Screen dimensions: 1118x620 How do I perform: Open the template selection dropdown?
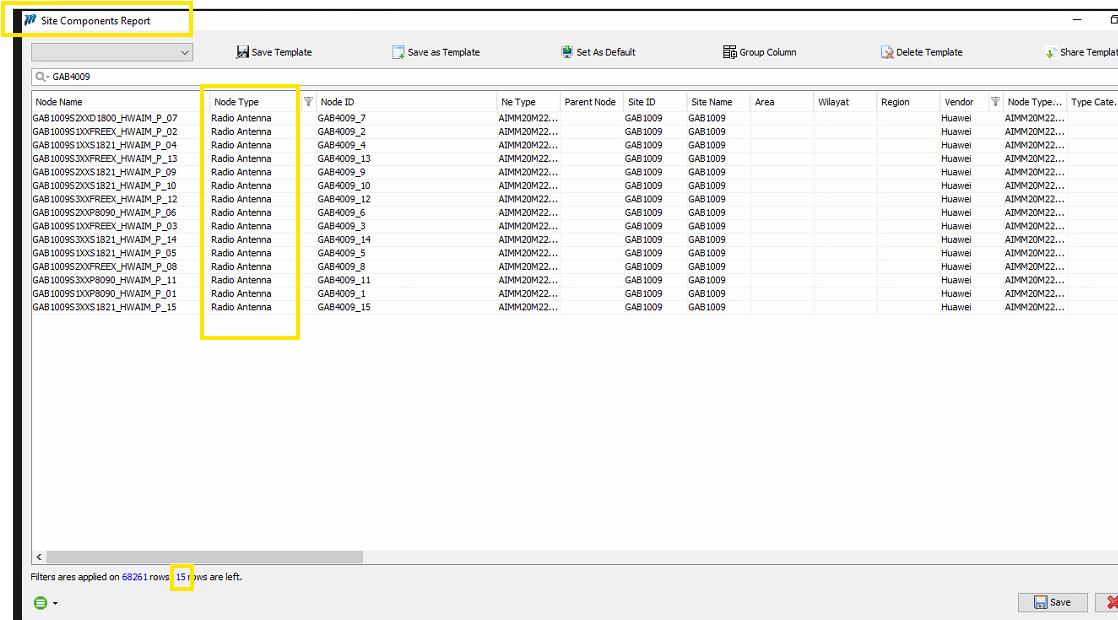tap(184, 53)
